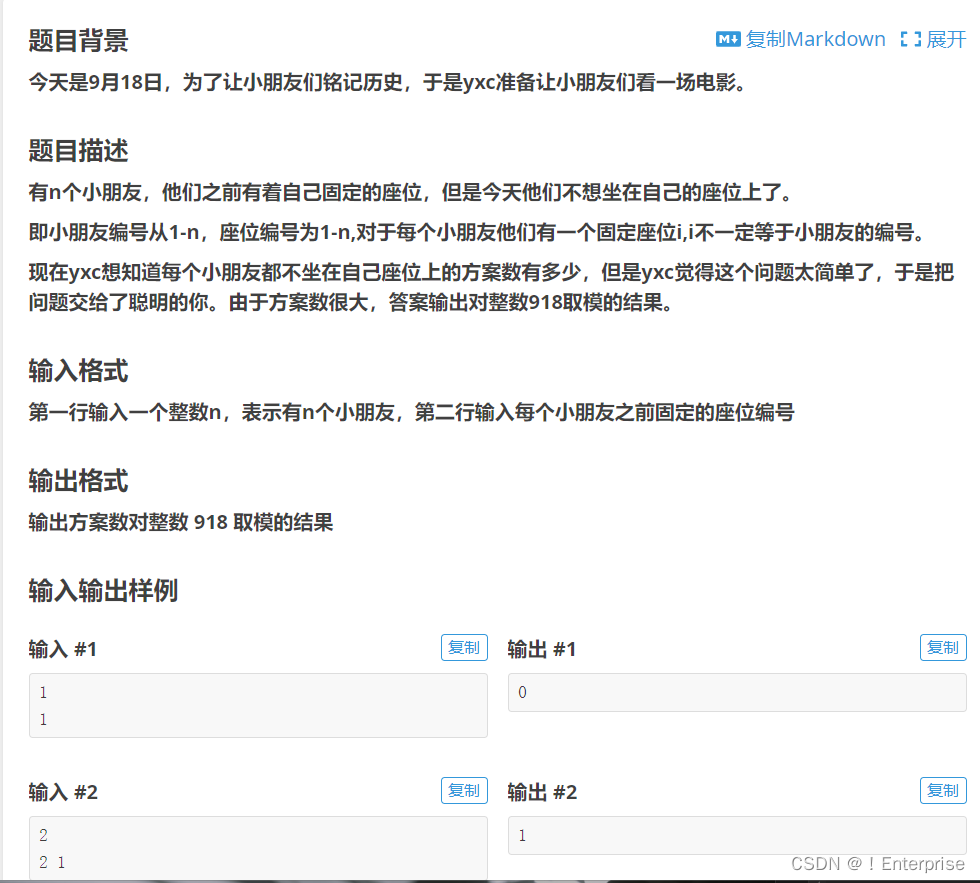Select the 题目背景 heading
The height and width of the screenshot is (883, 980).
[78, 41]
